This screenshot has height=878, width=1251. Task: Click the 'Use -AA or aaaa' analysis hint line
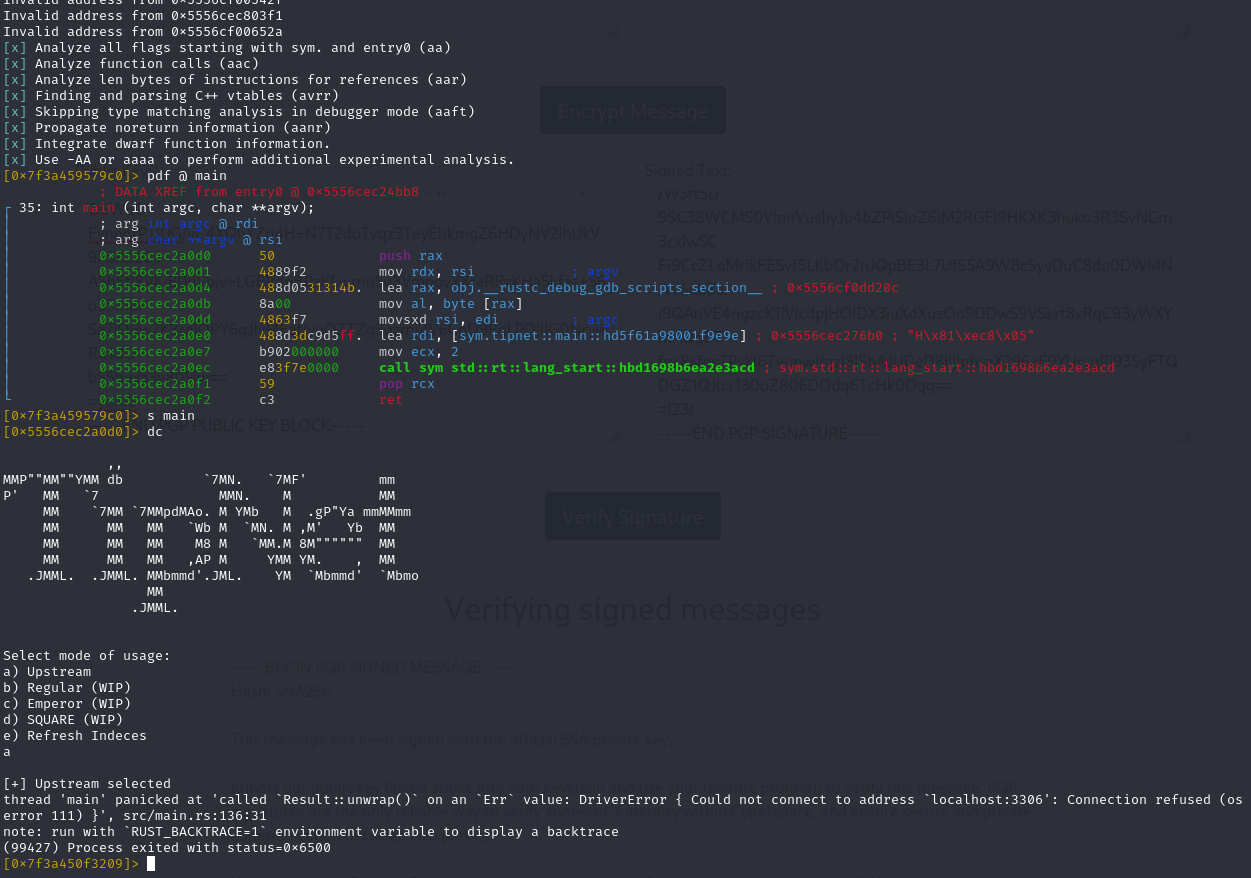[x=259, y=160]
